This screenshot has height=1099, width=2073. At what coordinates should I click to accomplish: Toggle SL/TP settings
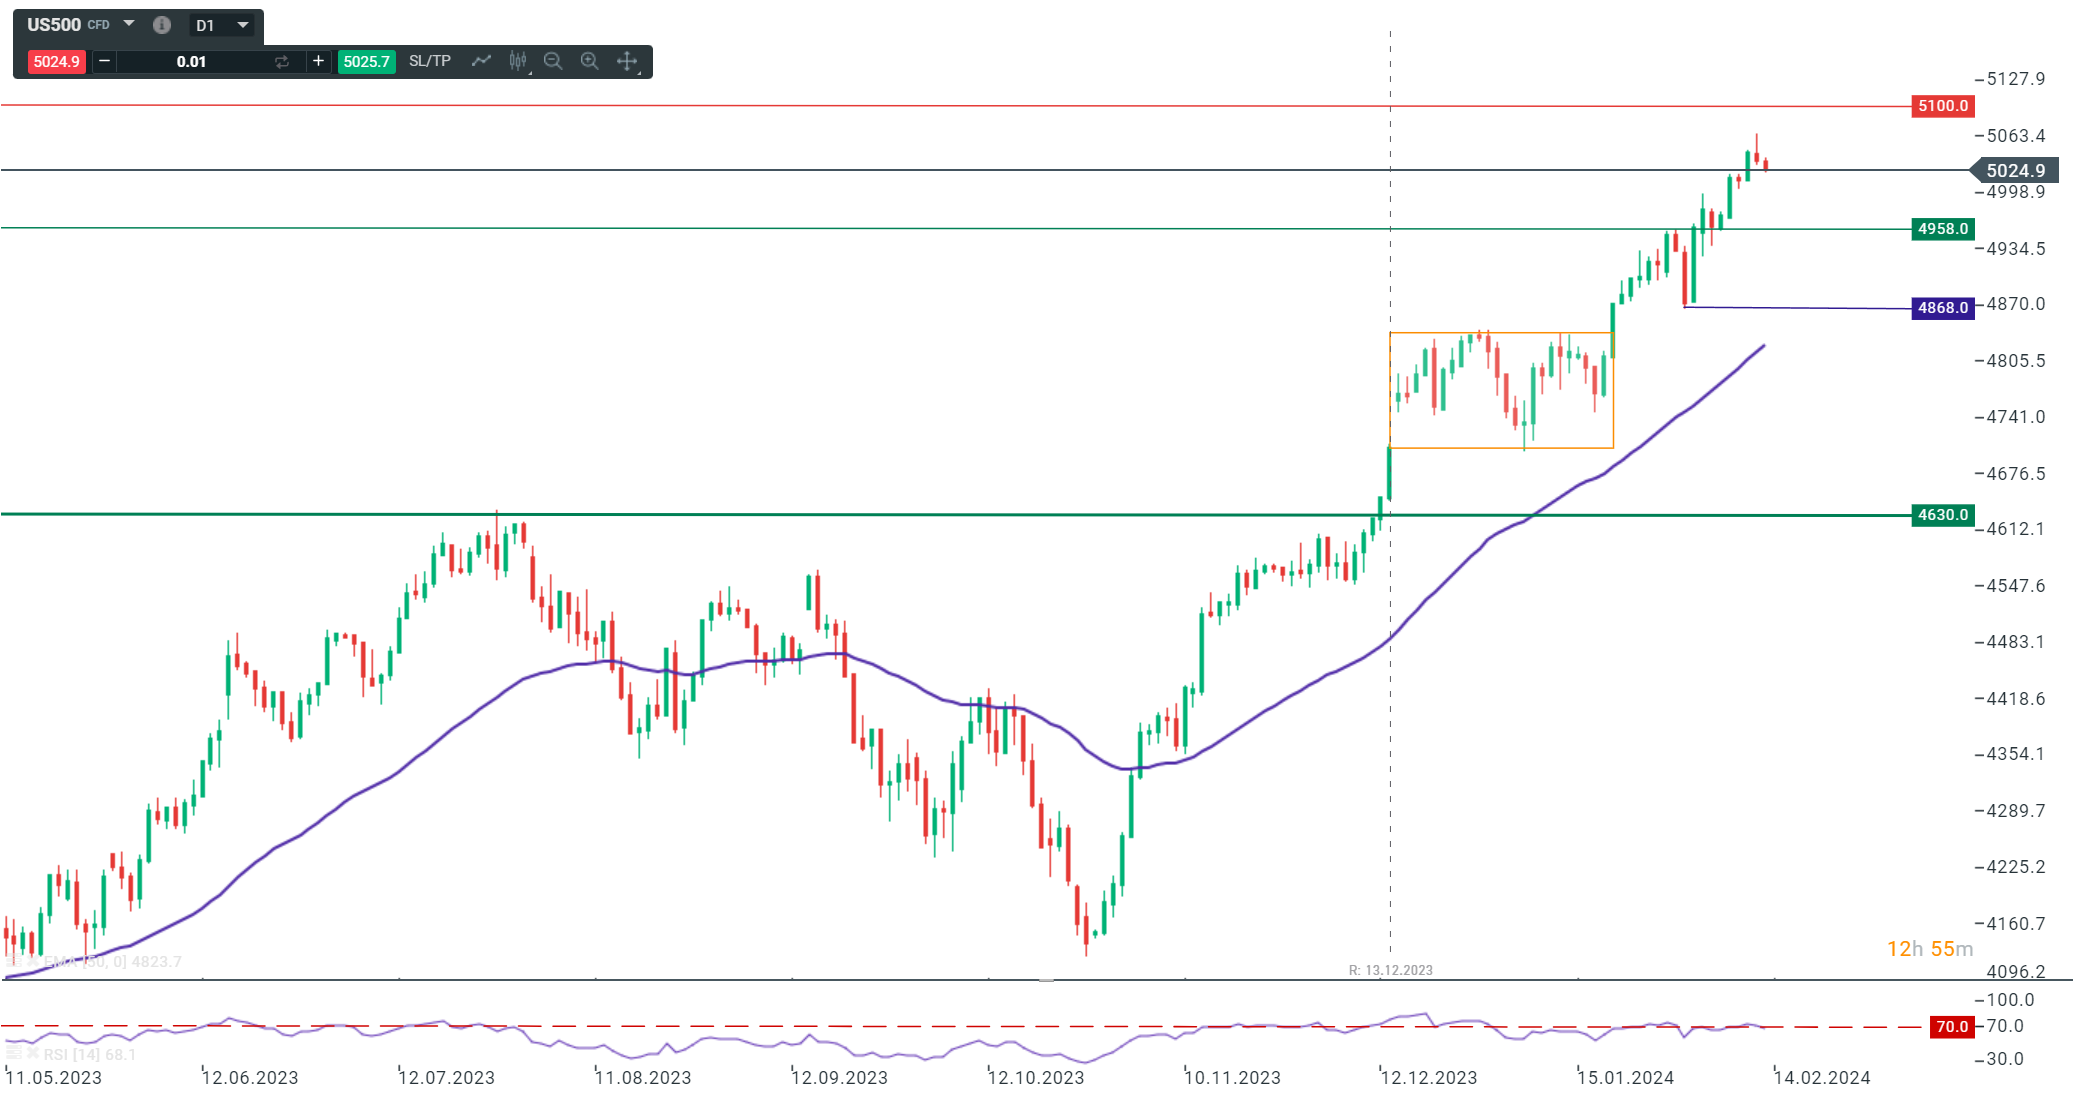click(x=428, y=61)
